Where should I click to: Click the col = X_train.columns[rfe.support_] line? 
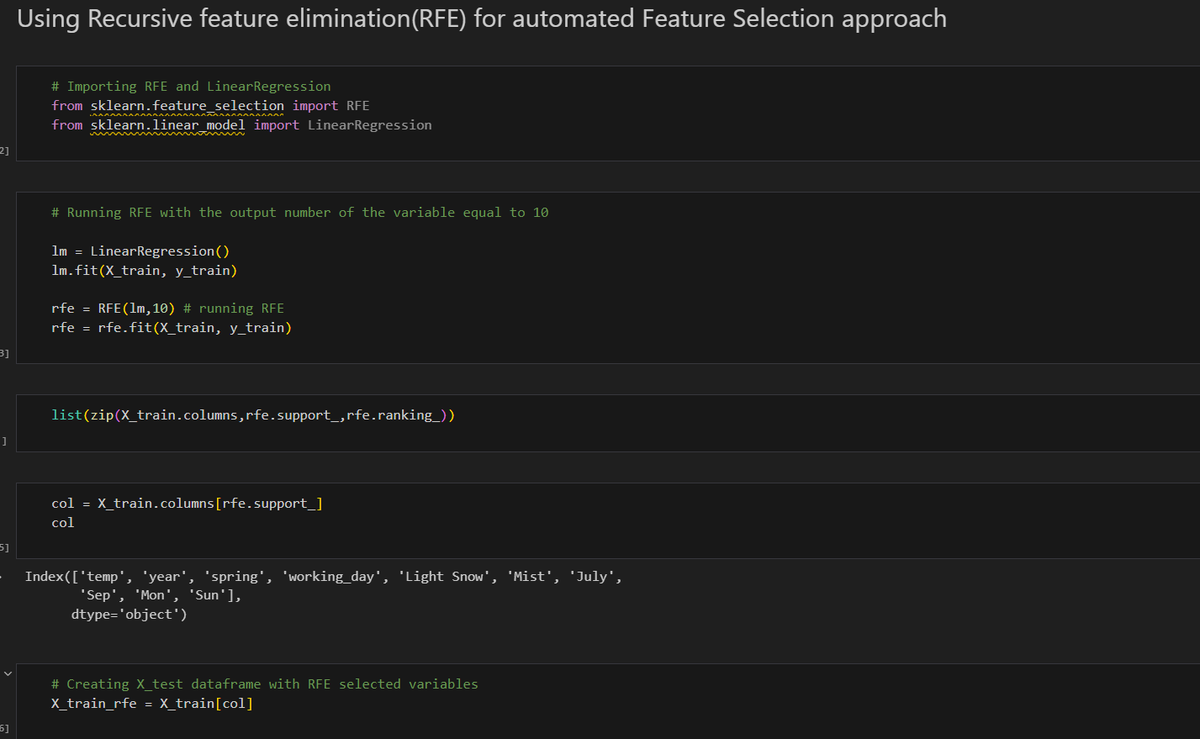click(187, 503)
